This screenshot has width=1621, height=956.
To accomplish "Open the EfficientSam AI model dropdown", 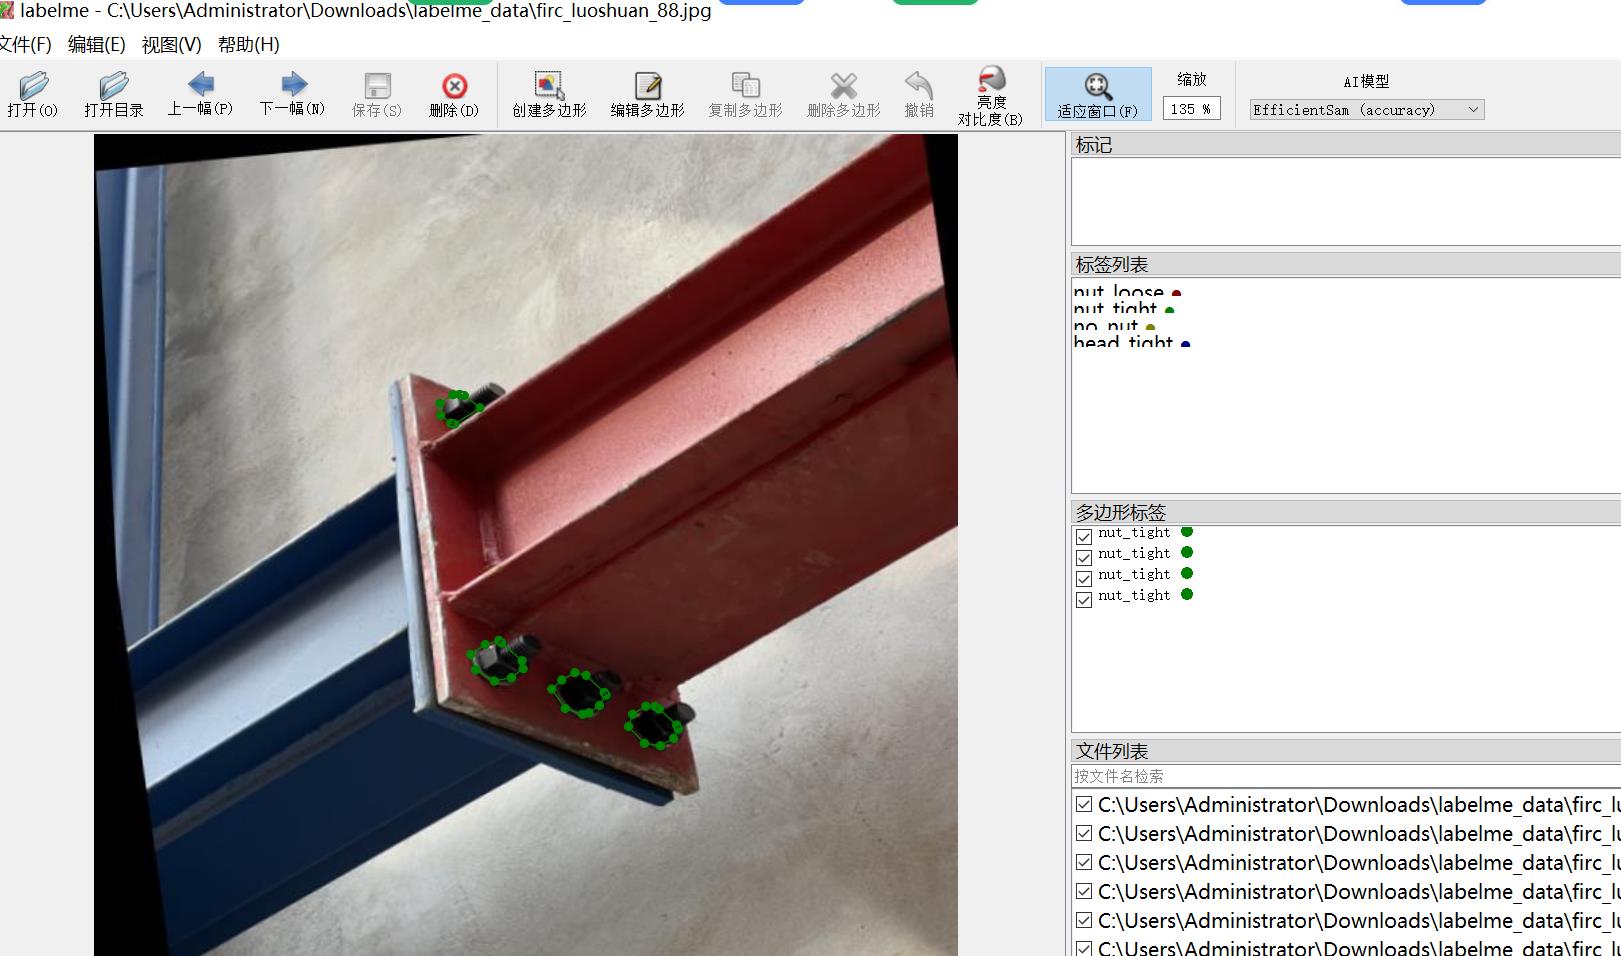I will point(1366,110).
